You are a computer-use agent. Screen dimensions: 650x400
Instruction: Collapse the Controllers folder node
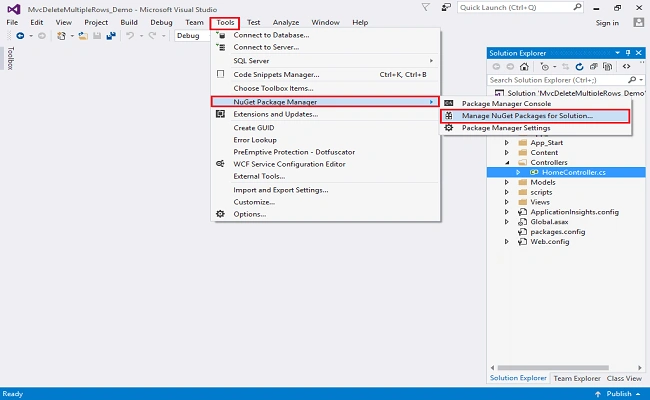coord(507,162)
